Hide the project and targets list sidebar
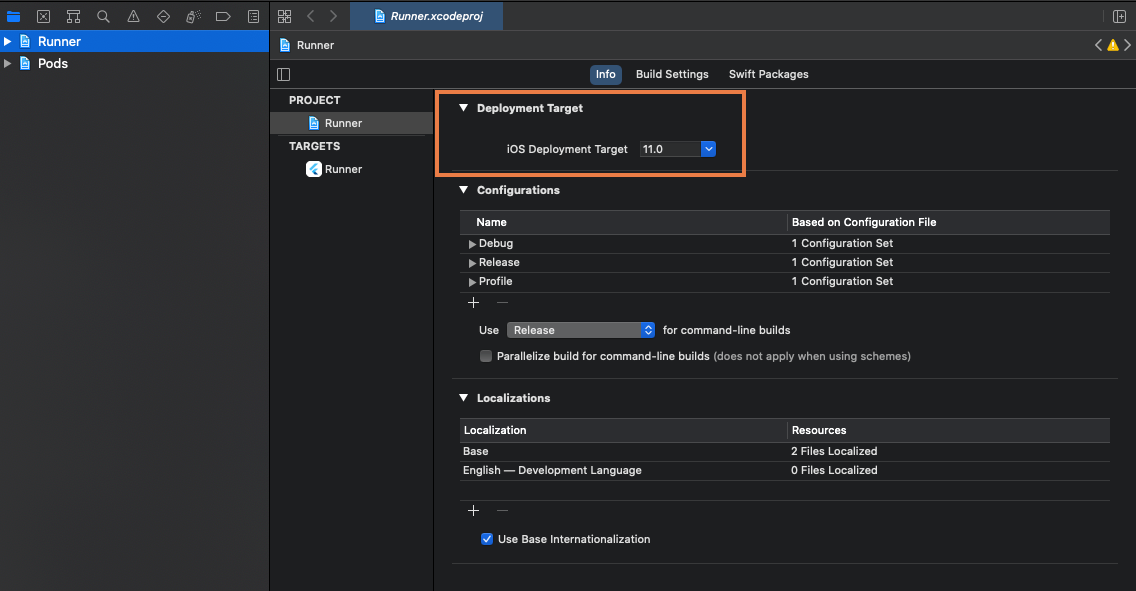 284,75
